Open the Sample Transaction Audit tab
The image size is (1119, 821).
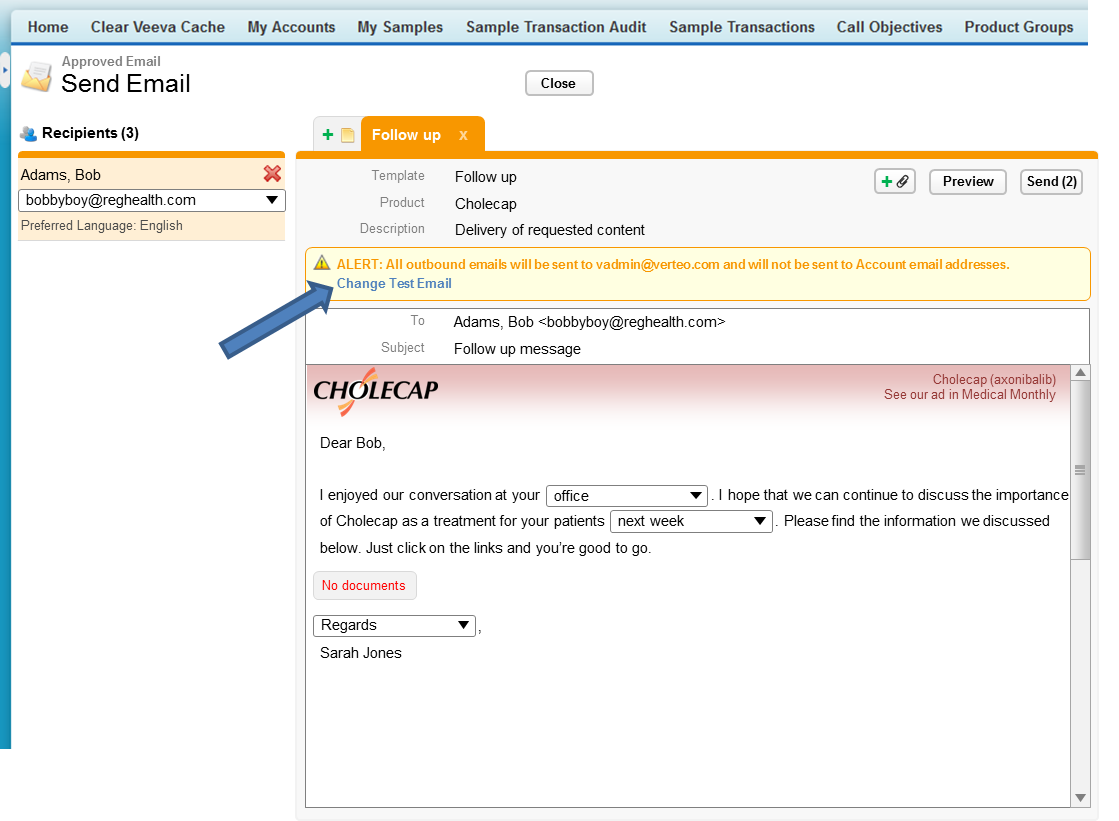coord(556,27)
